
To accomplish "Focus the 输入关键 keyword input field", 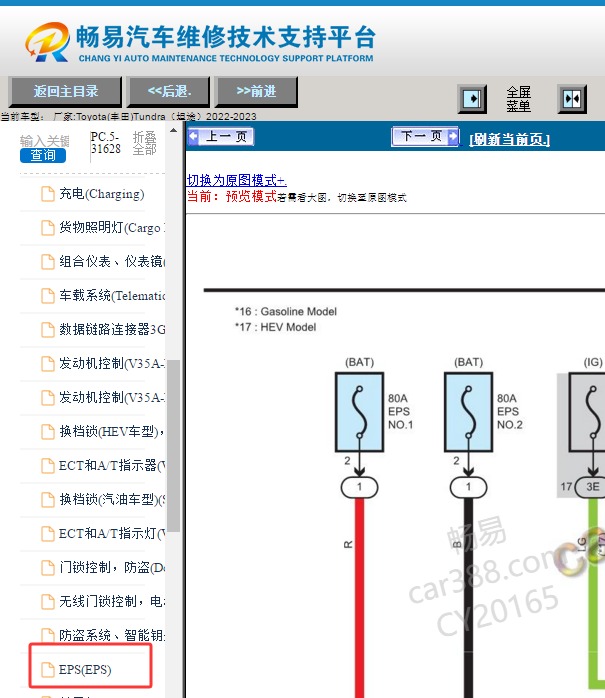I will [x=45, y=141].
